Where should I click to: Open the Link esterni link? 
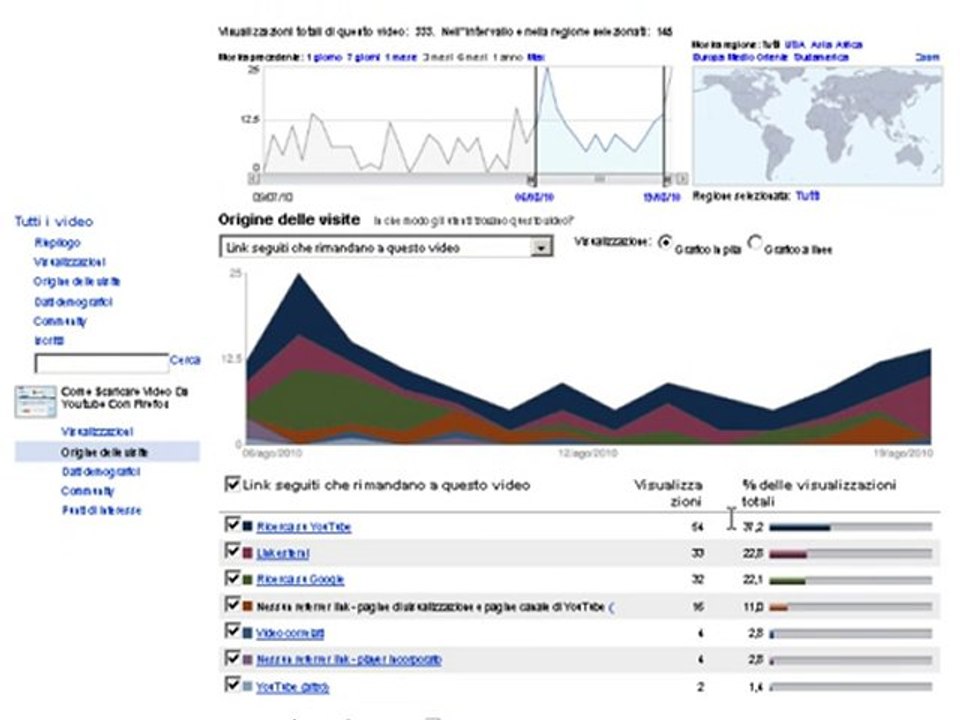[x=283, y=553]
